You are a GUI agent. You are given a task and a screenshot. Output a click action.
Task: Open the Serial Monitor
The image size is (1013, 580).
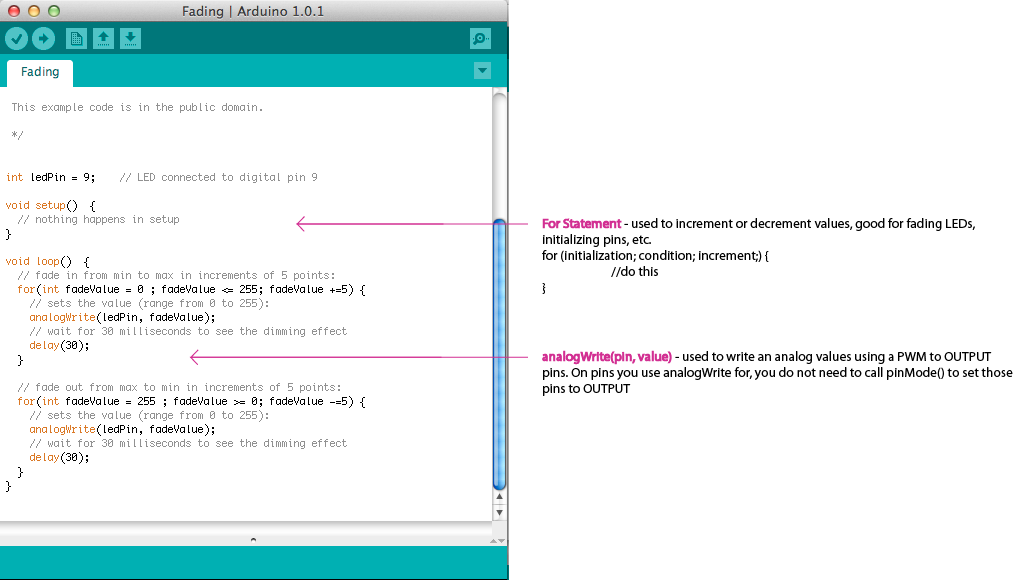click(480, 39)
